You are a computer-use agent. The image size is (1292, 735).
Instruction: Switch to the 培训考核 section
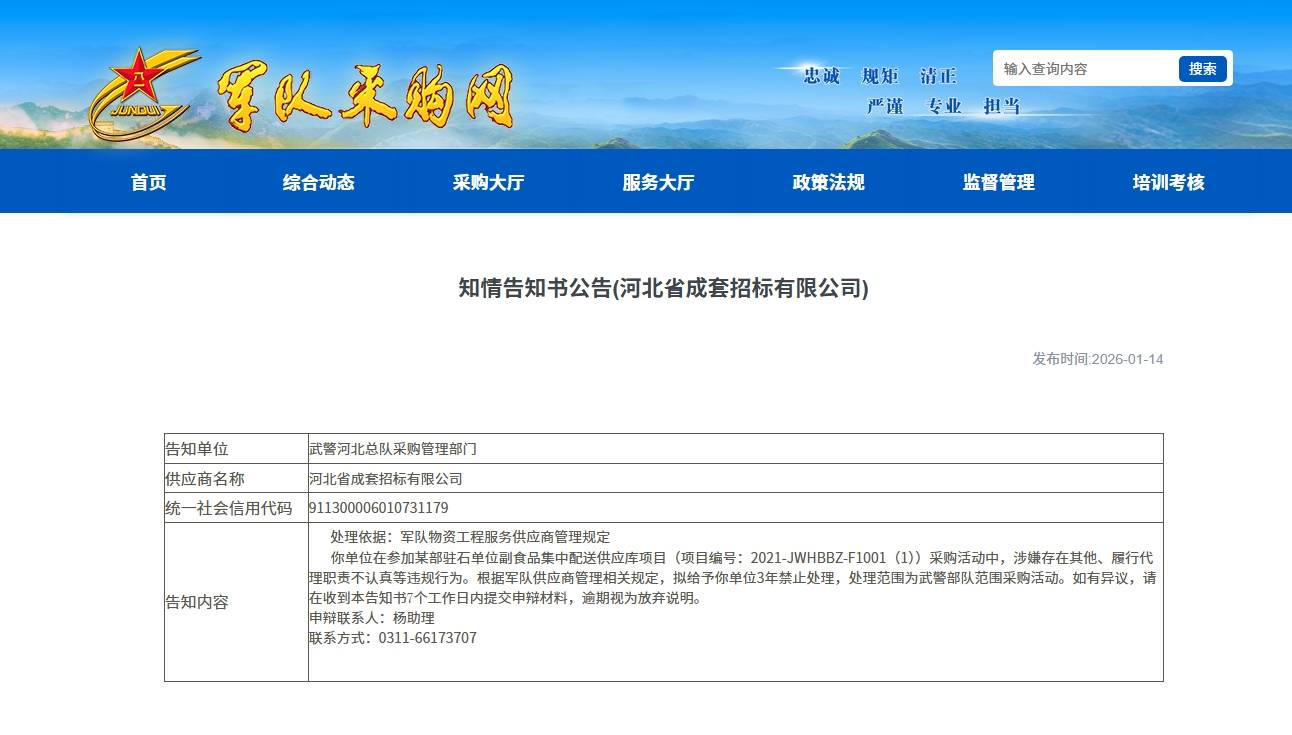coord(1168,182)
